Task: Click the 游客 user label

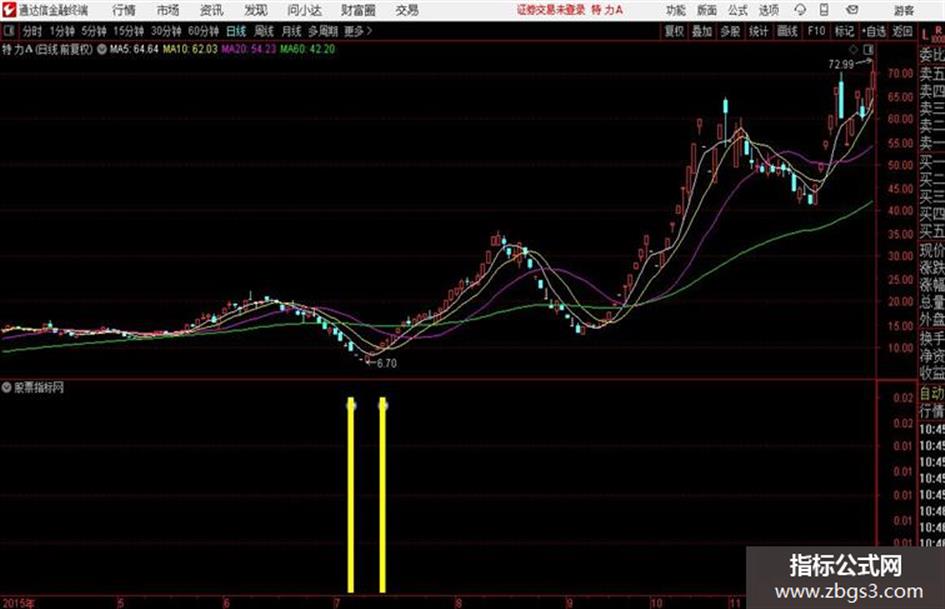Action: click(x=904, y=10)
